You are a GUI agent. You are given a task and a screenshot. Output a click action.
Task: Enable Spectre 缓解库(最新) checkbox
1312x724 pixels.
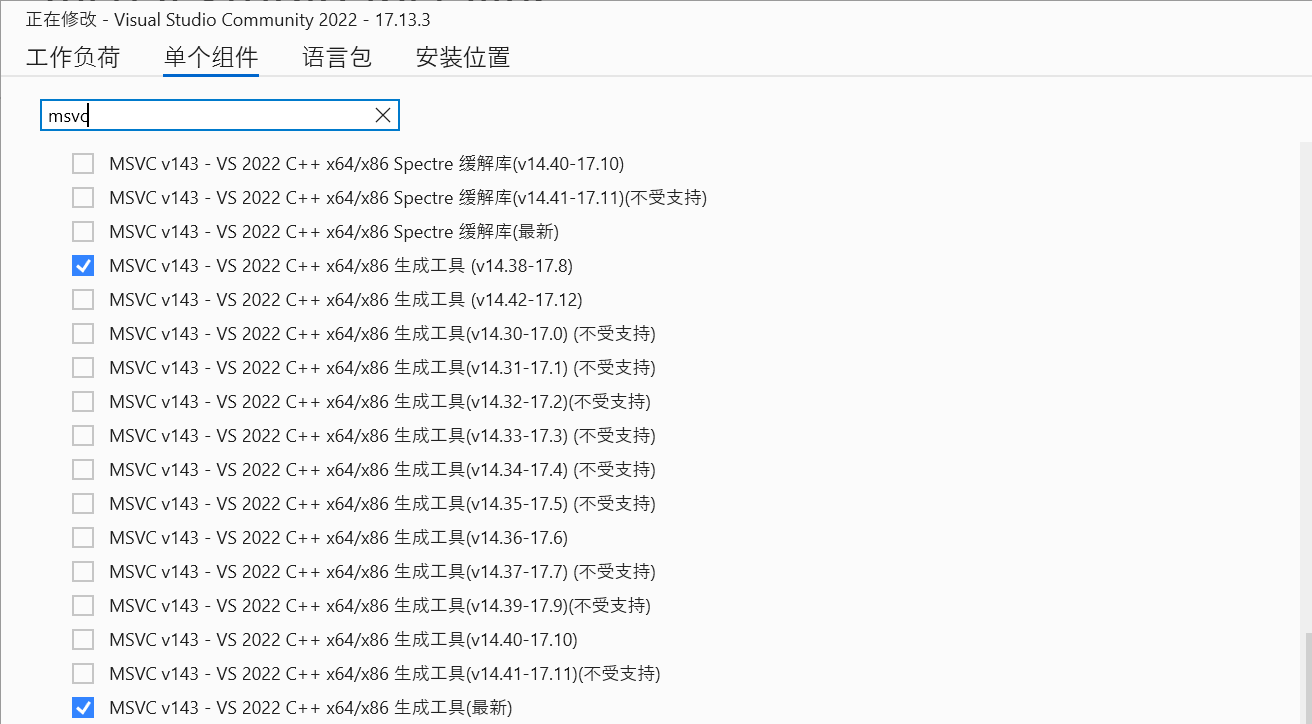pos(83,231)
